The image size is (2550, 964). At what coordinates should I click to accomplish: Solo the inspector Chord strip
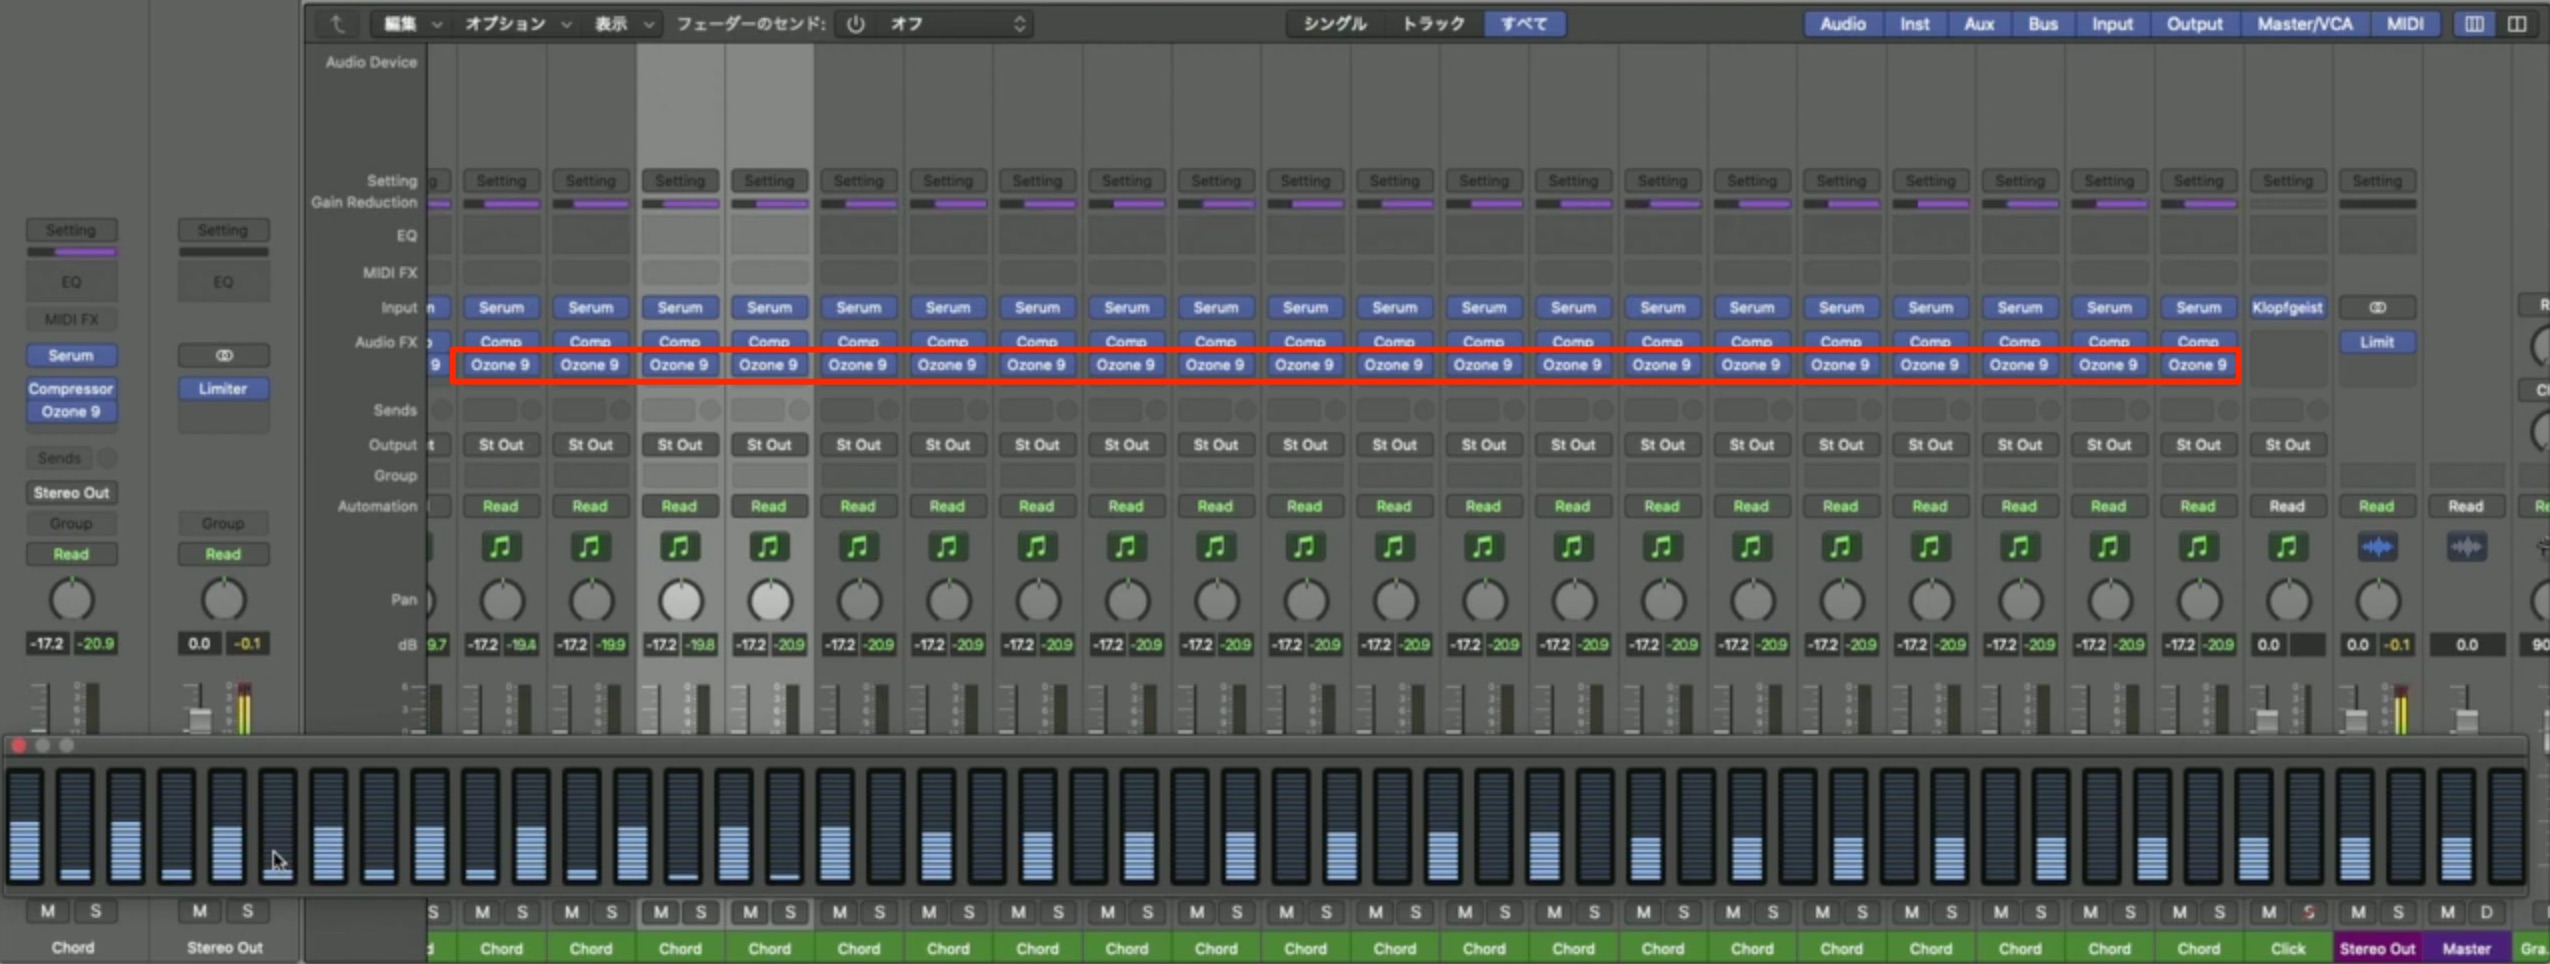pos(96,911)
